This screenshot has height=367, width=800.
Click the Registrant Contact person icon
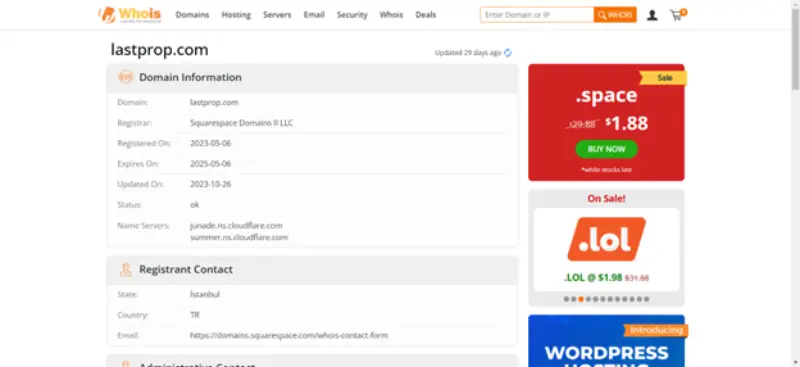click(126, 270)
